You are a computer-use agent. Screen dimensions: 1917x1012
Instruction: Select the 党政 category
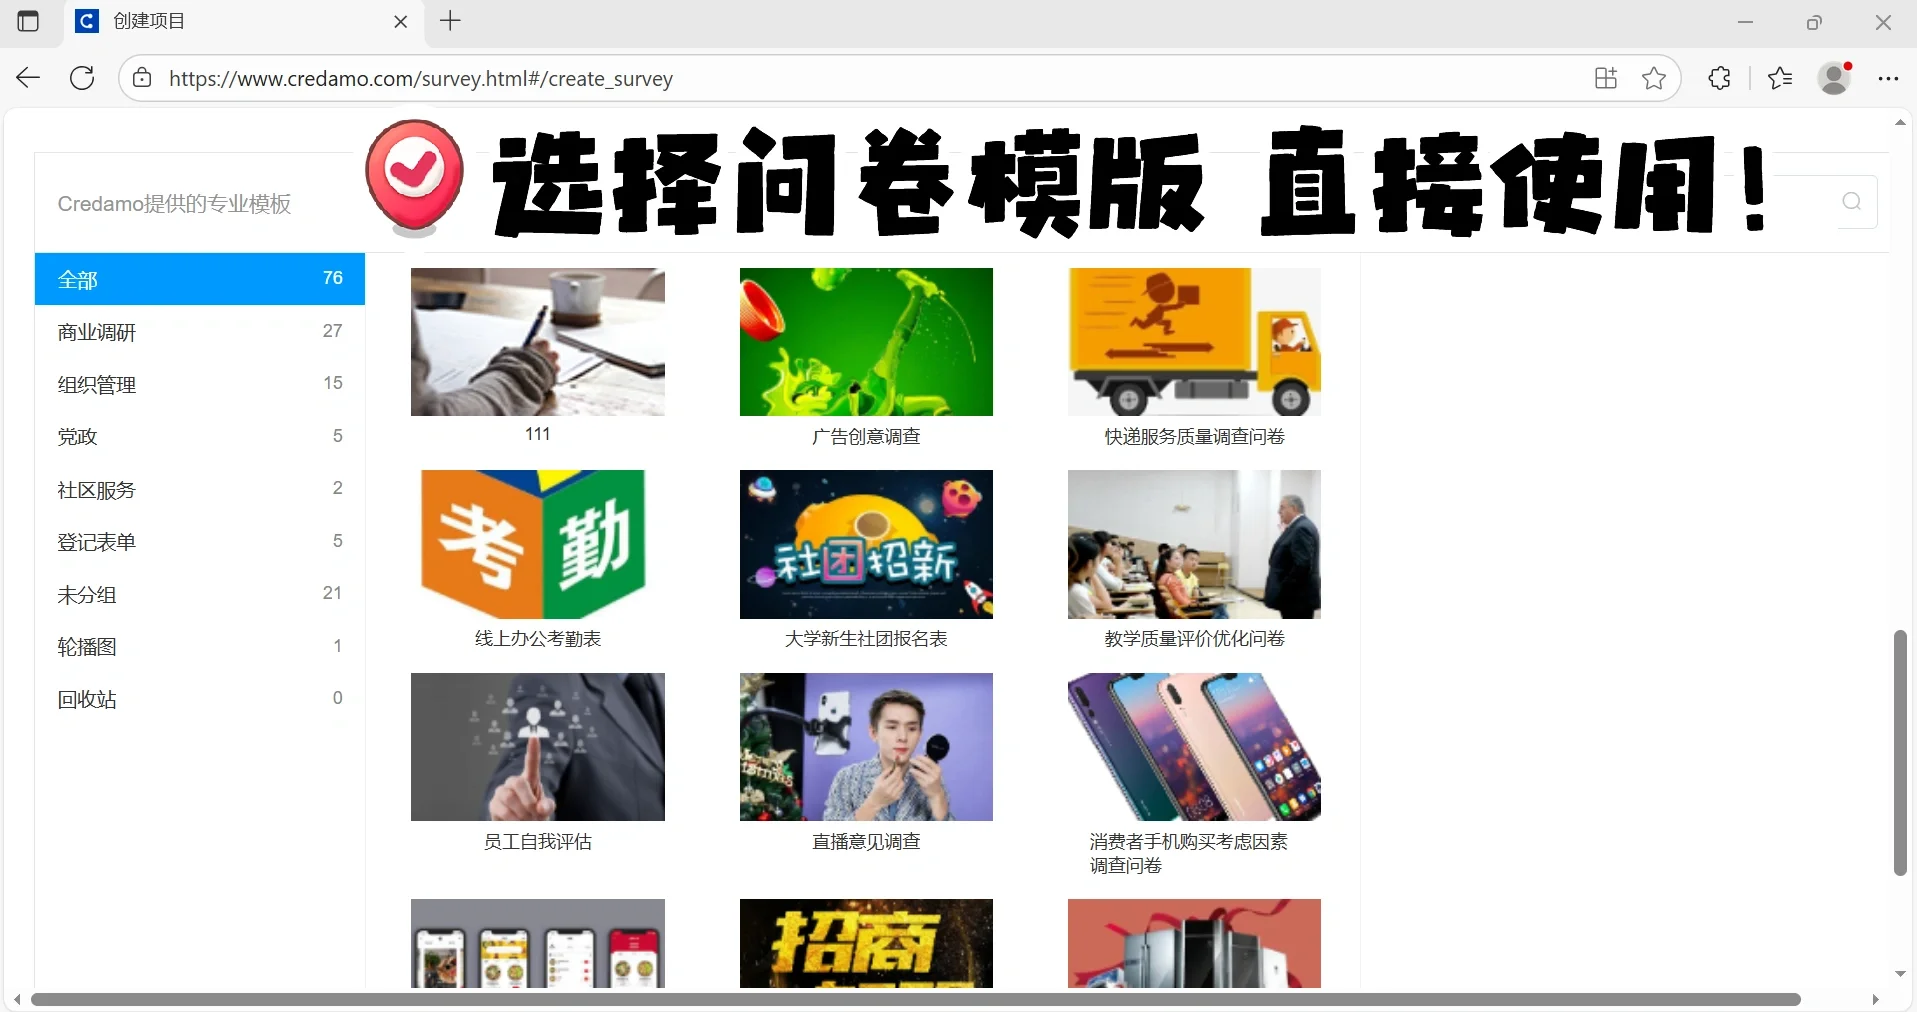pyautogui.click(x=75, y=437)
